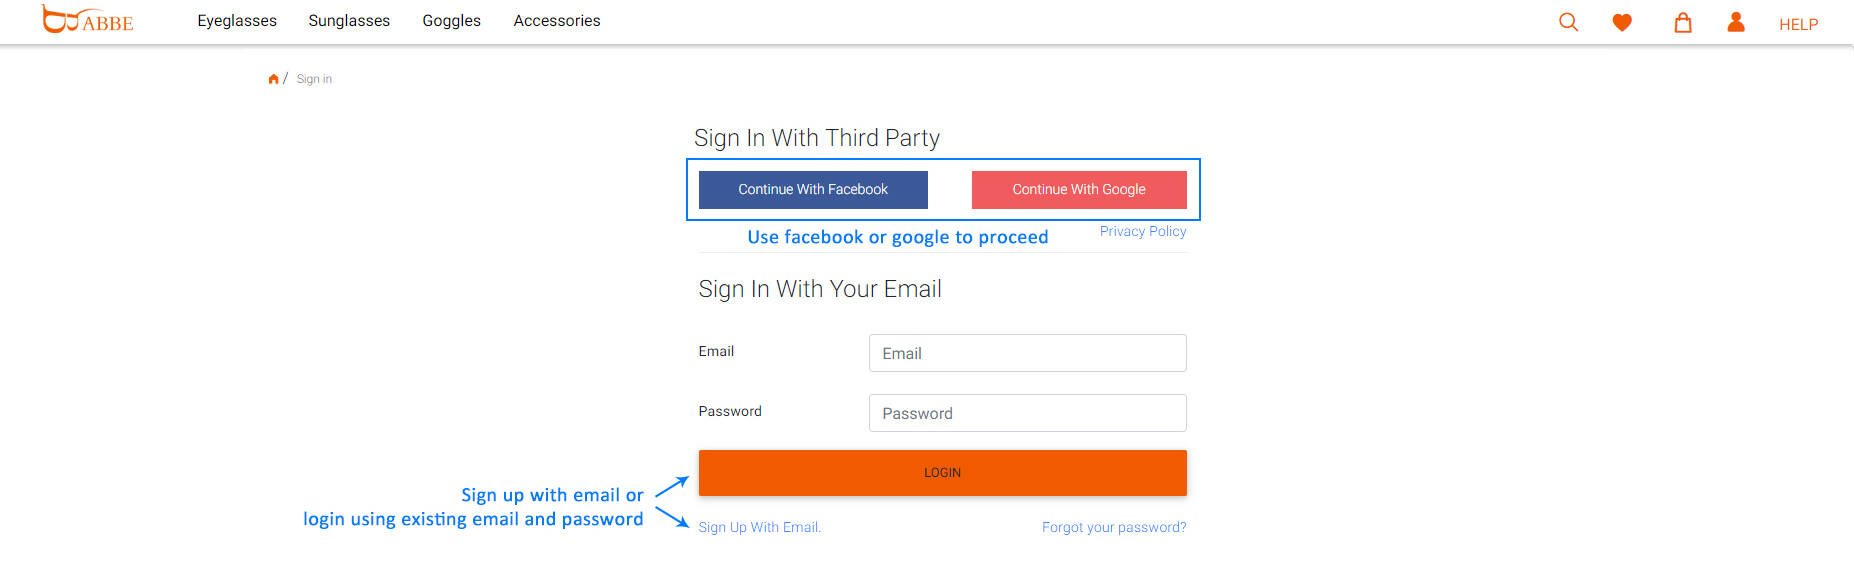Open the Accessories menu
Screen dimensions: 1854x564
557,21
